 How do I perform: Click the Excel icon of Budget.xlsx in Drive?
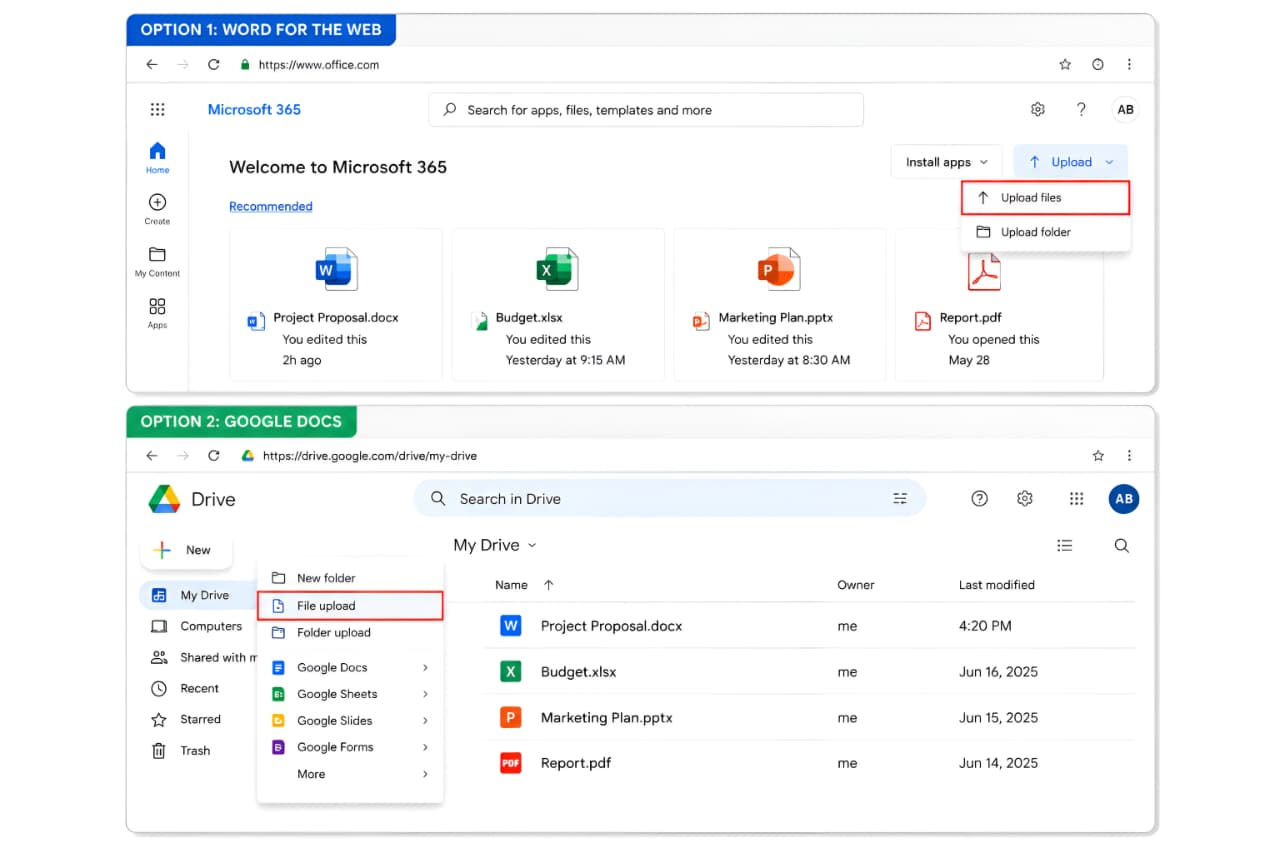tap(511, 671)
